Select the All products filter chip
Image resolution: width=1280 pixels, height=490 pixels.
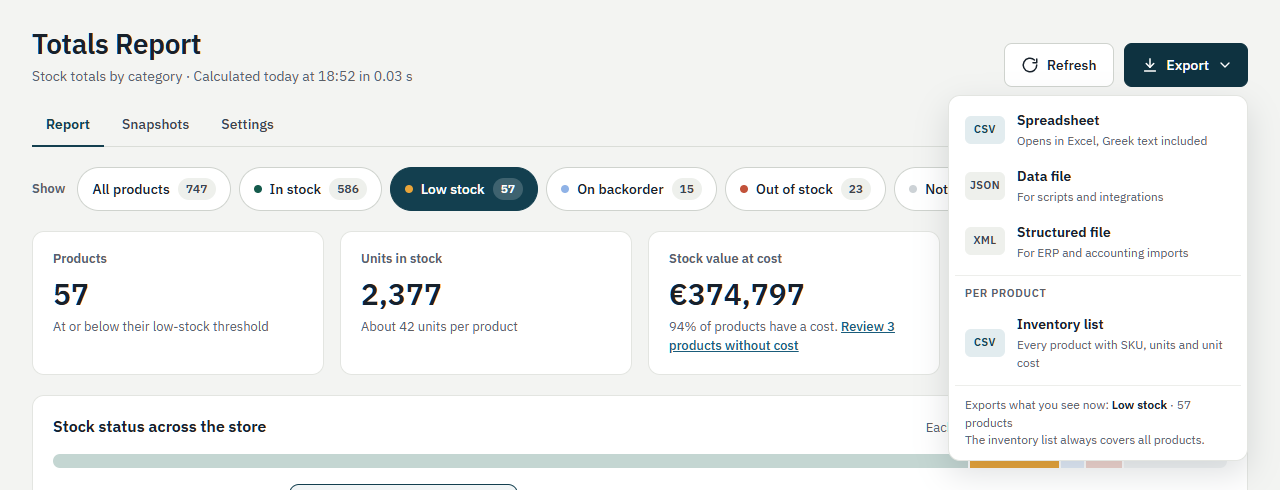[x=154, y=189]
